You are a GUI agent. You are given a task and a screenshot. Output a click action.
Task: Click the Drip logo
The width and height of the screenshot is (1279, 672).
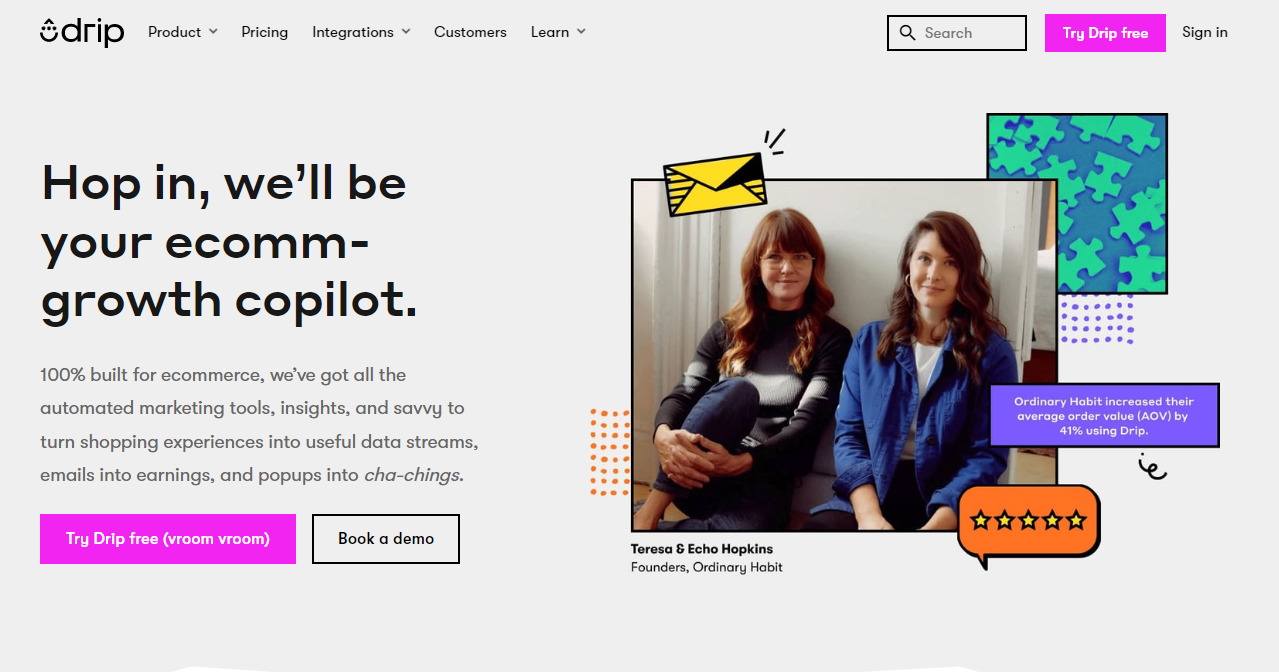click(x=82, y=32)
